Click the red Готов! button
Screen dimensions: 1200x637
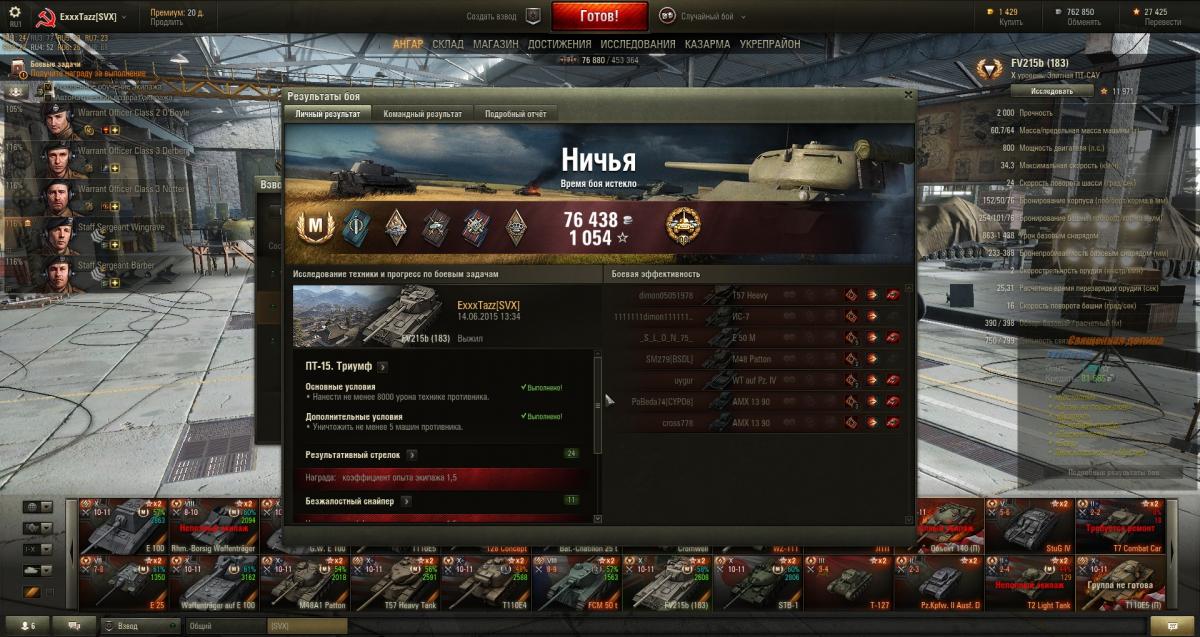(599, 17)
